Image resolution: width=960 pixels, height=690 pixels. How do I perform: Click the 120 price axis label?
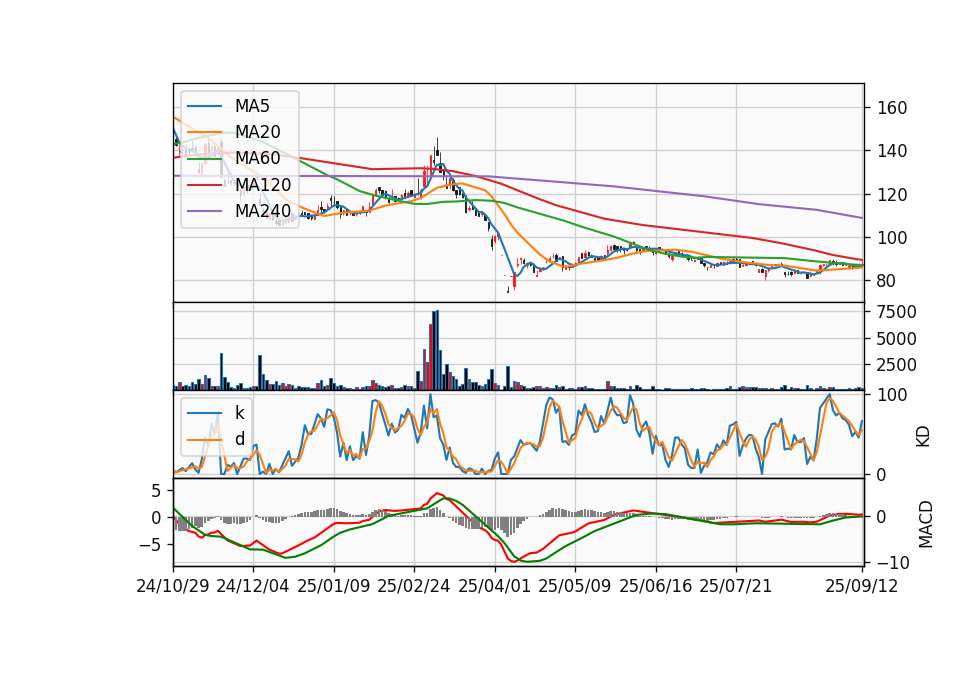click(x=892, y=195)
